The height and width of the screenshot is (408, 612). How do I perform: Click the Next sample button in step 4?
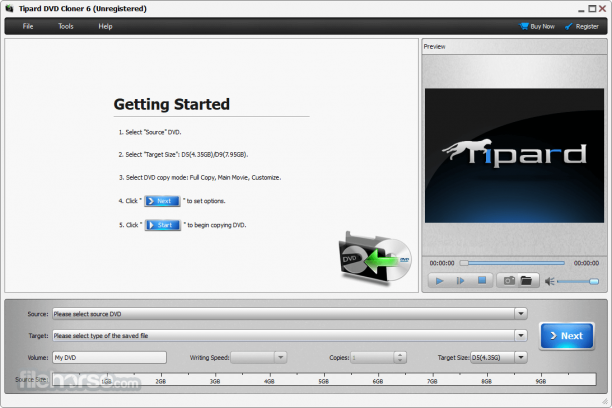point(162,201)
